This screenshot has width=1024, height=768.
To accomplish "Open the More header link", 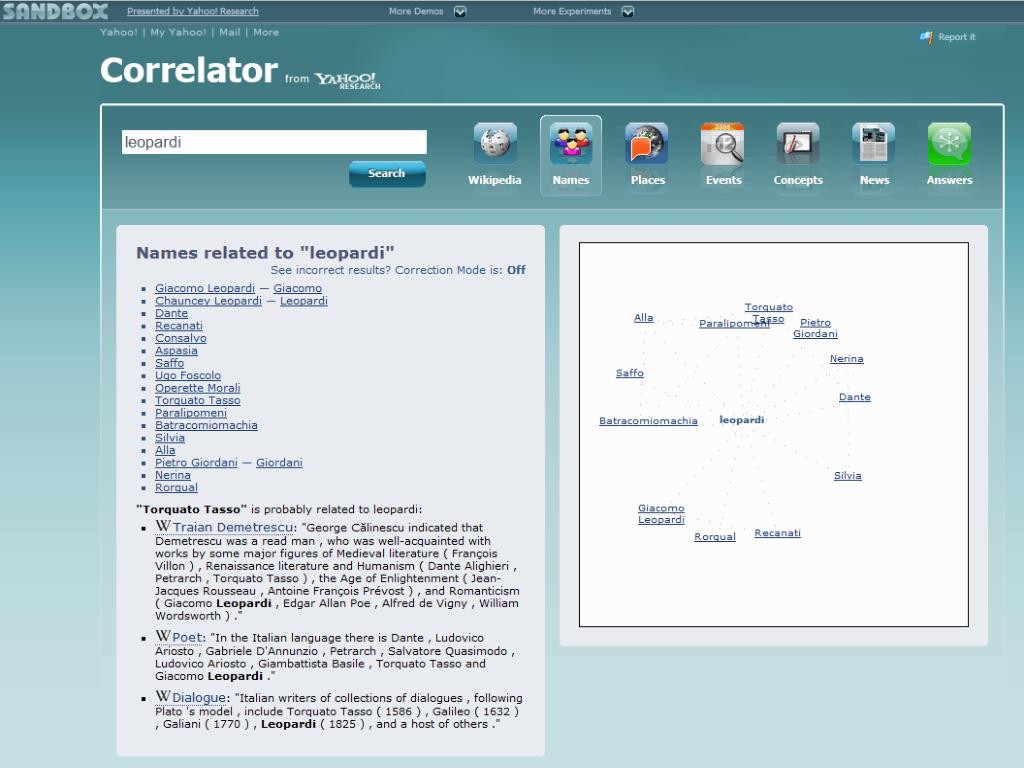I will tap(266, 32).
